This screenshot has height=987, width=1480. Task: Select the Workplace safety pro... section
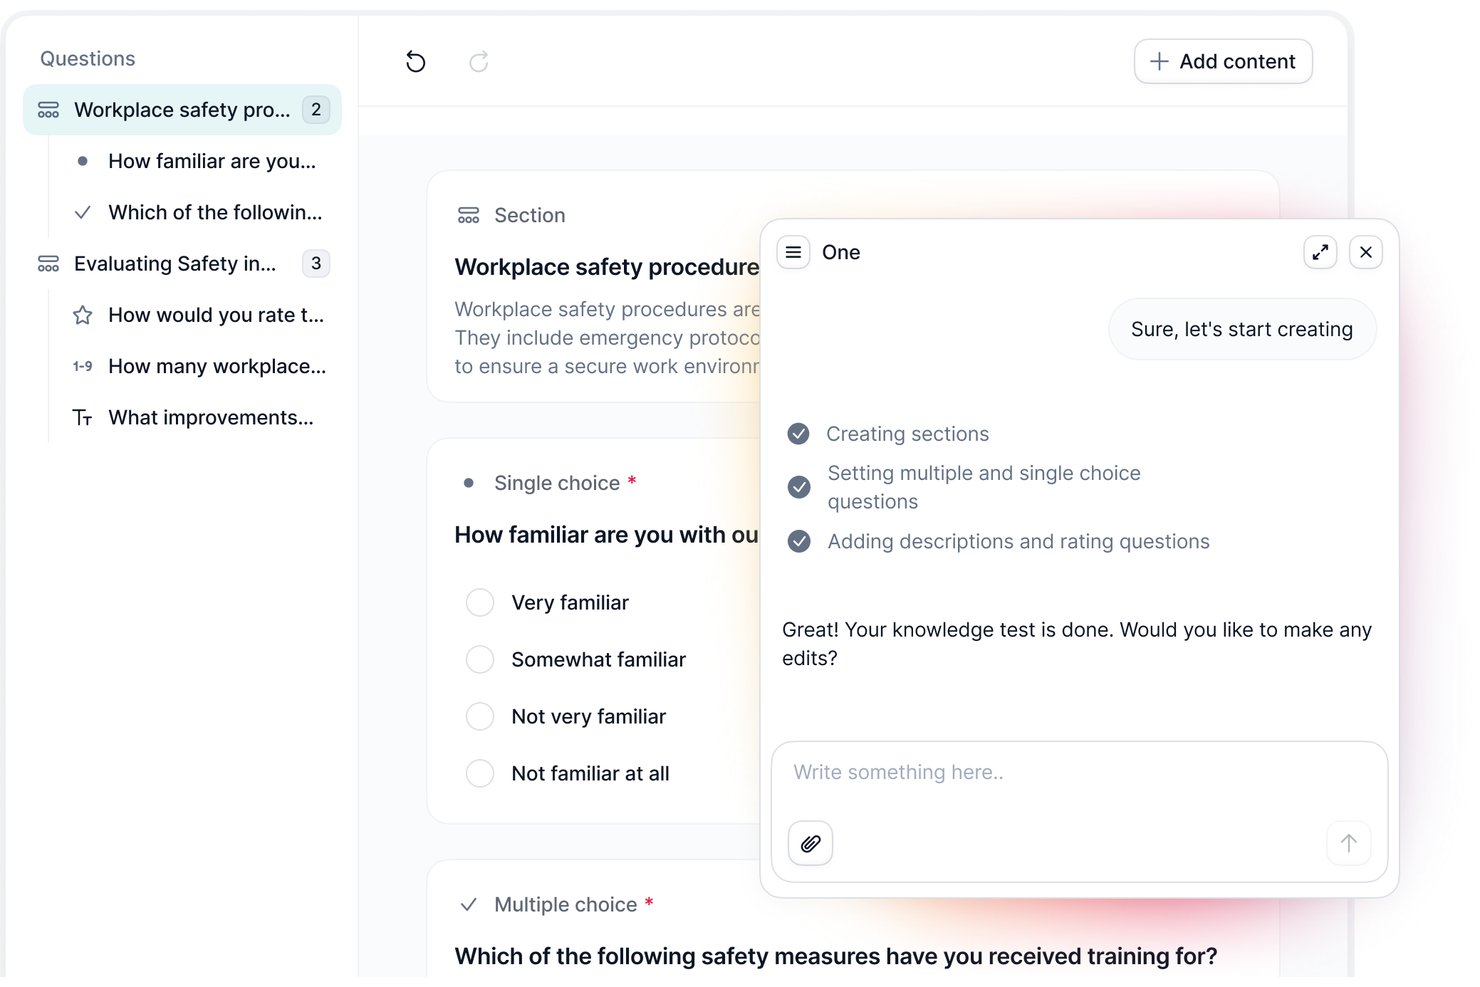coord(182,110)
